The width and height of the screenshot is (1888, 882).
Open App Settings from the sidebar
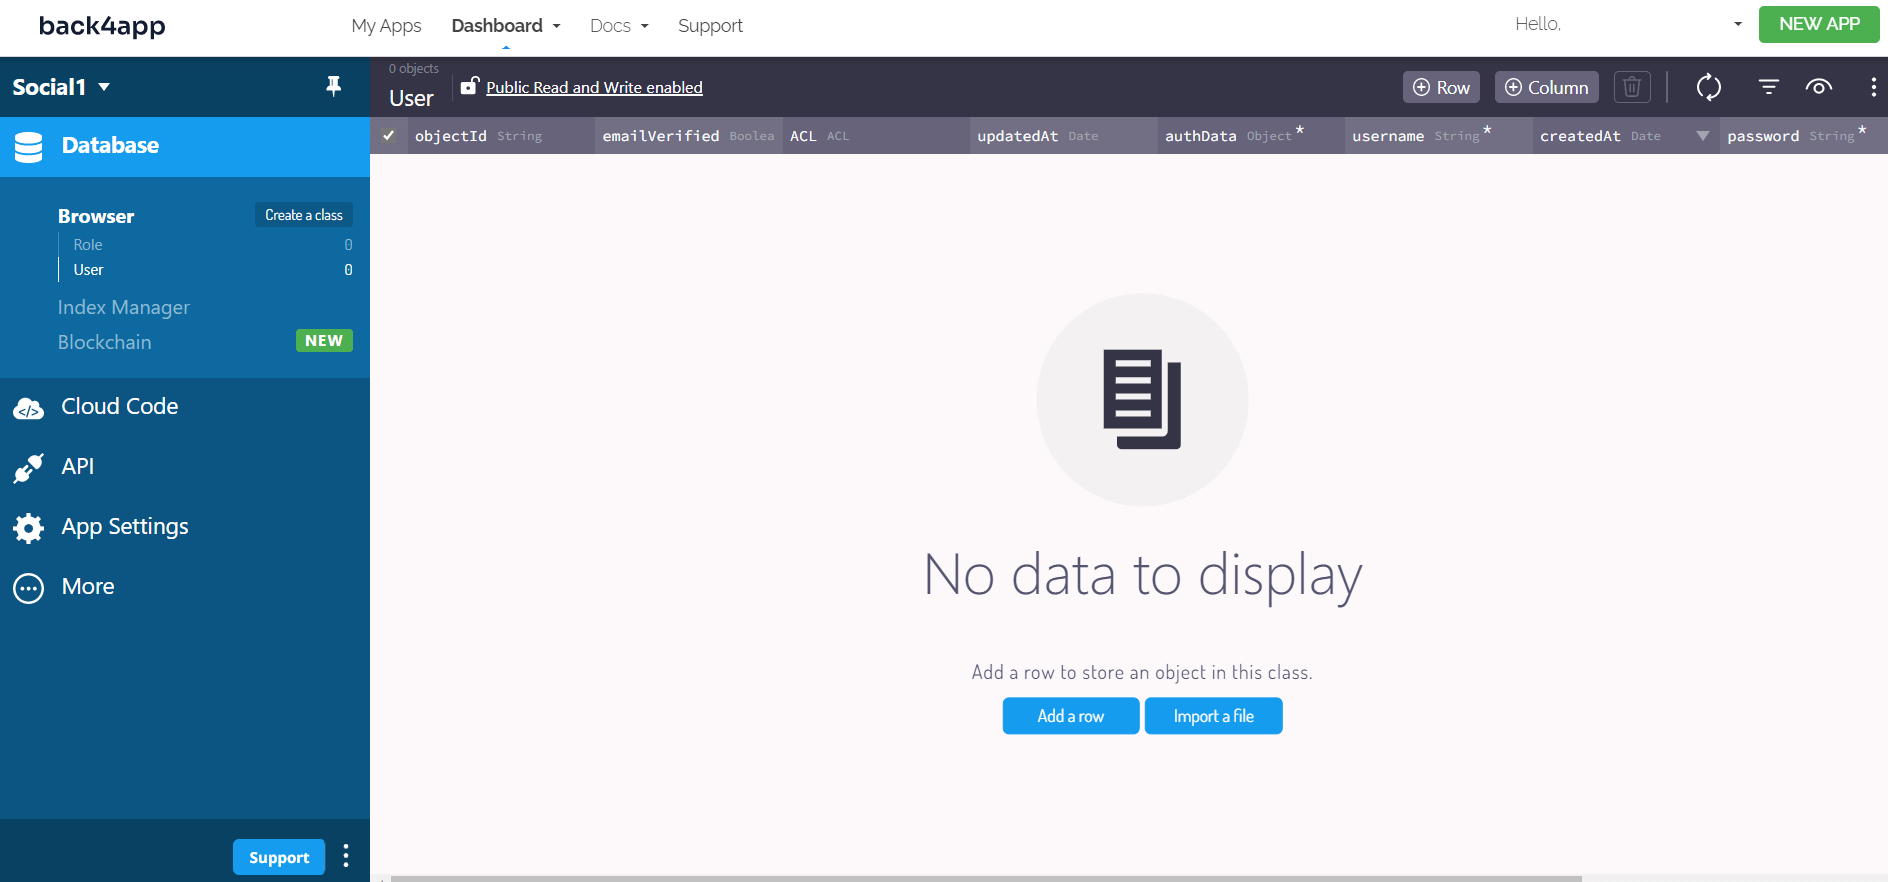click(x=124, y=527)
